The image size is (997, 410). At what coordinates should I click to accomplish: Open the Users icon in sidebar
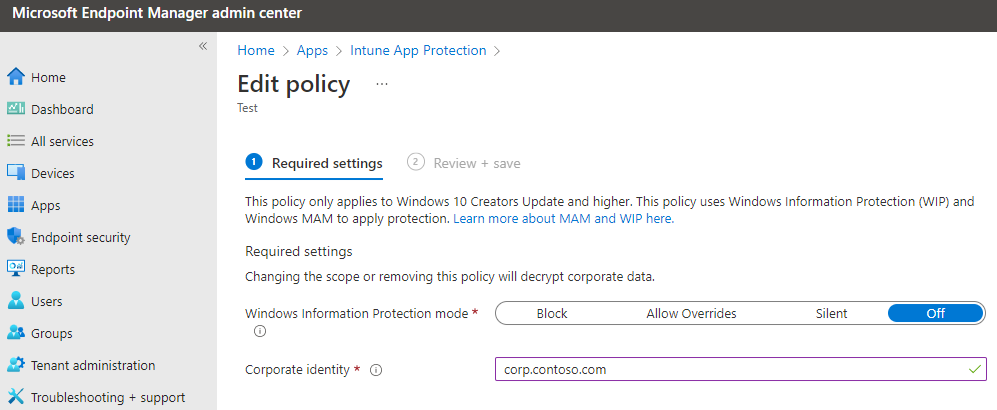click(15, 301)
